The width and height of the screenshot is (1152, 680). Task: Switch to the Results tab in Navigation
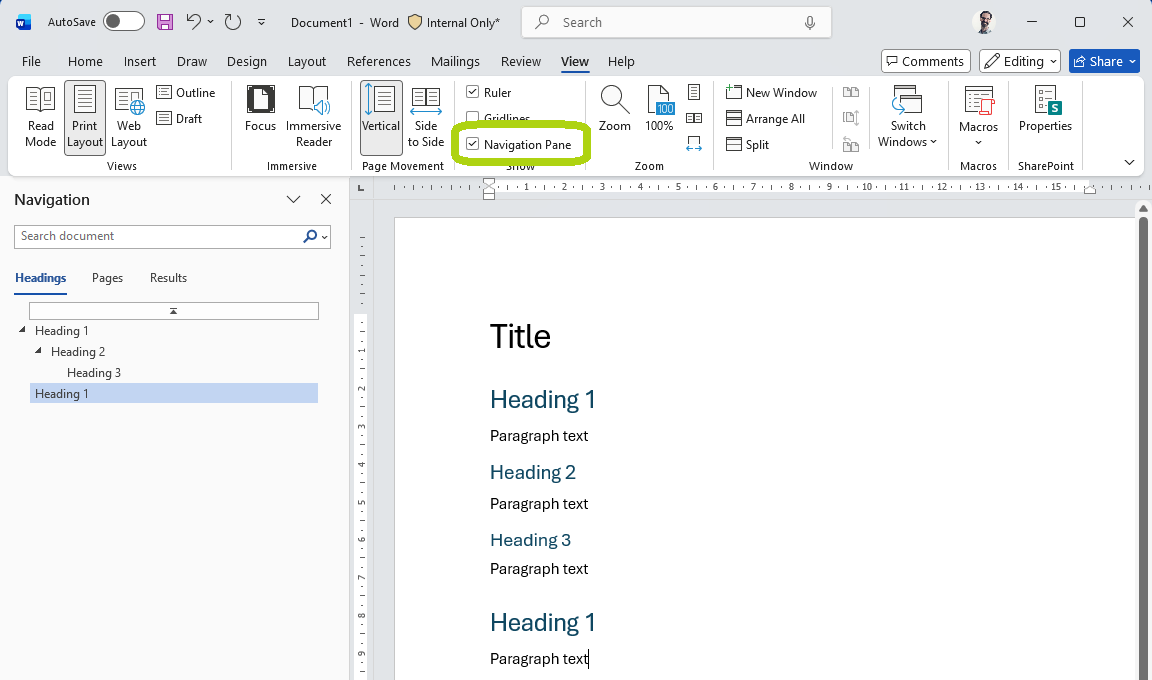pyautogui.click(x=168, y=278)
